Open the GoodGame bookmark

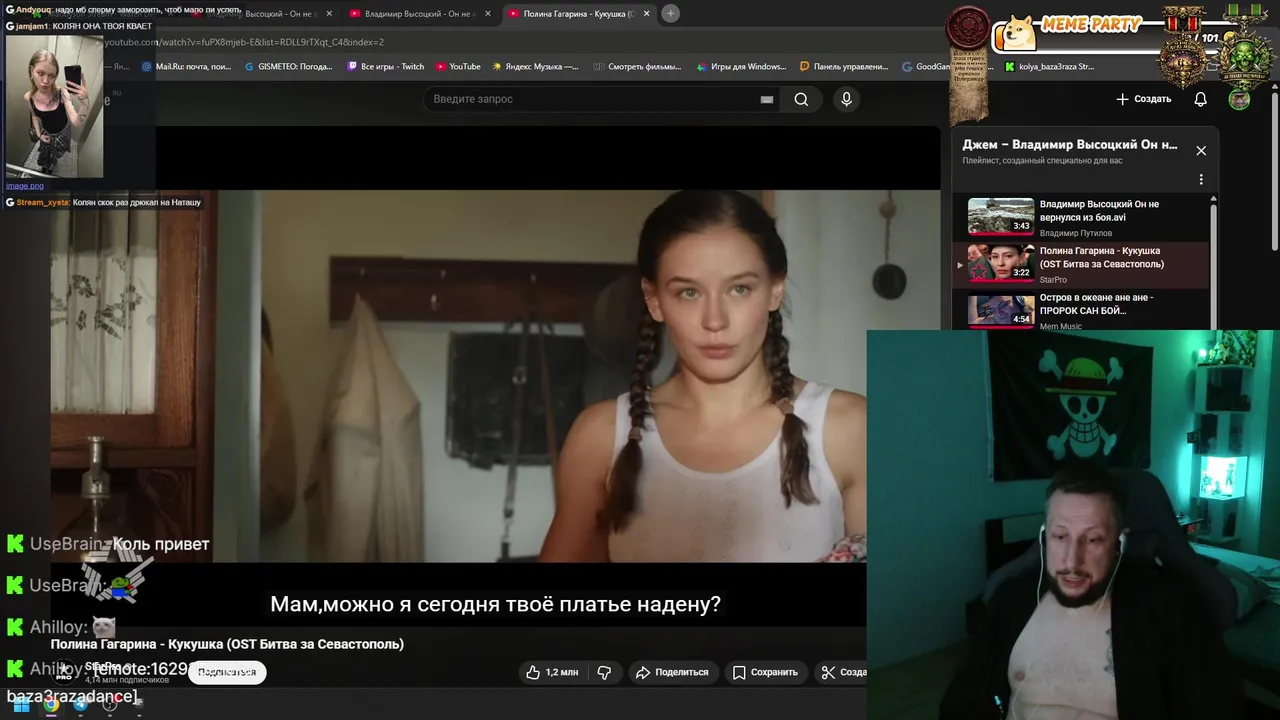pos(926,67)
